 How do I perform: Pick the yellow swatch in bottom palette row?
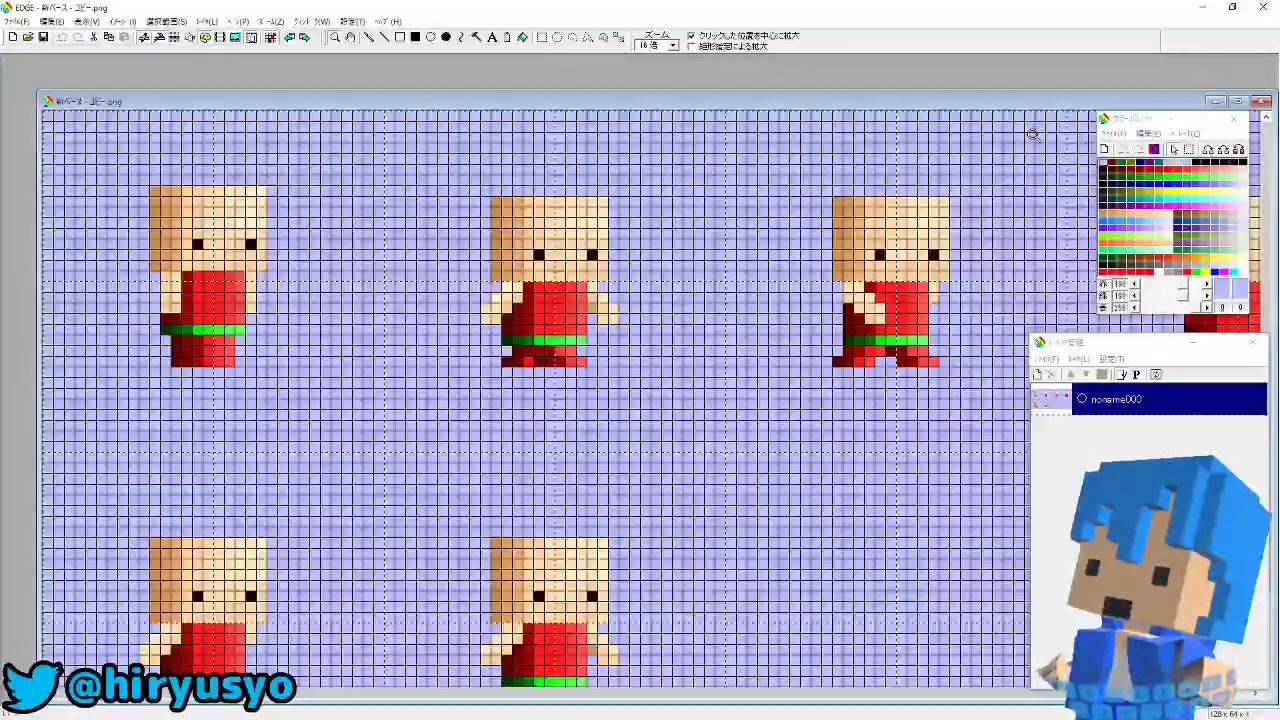[1206, 272]
